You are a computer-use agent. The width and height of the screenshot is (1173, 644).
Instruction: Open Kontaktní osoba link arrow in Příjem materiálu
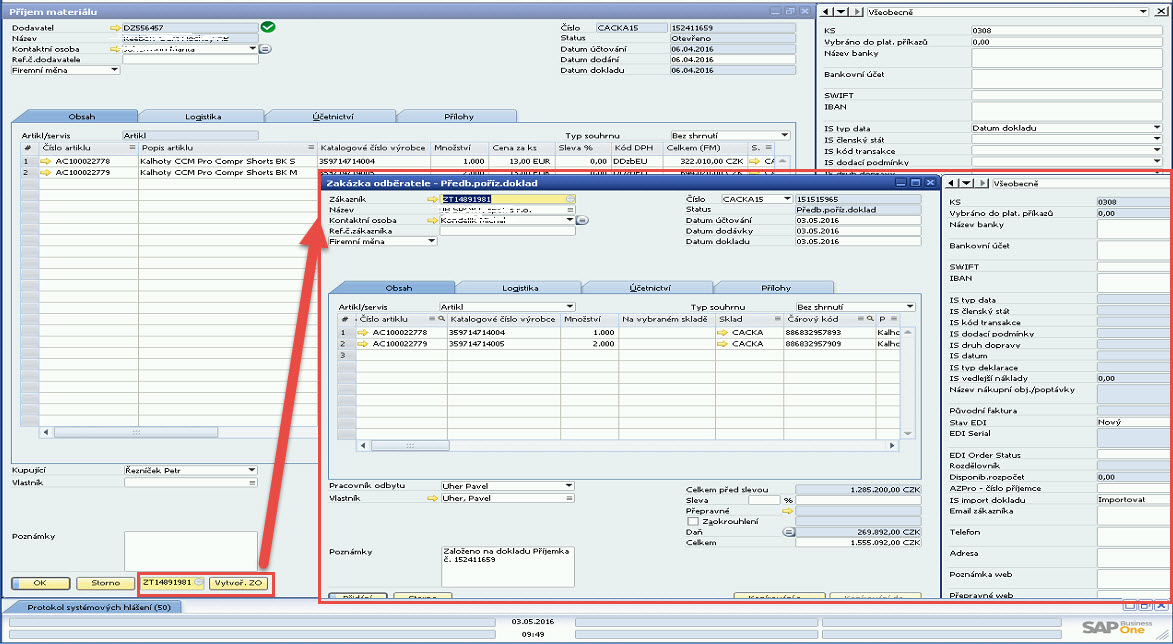[x=114, y=49]
